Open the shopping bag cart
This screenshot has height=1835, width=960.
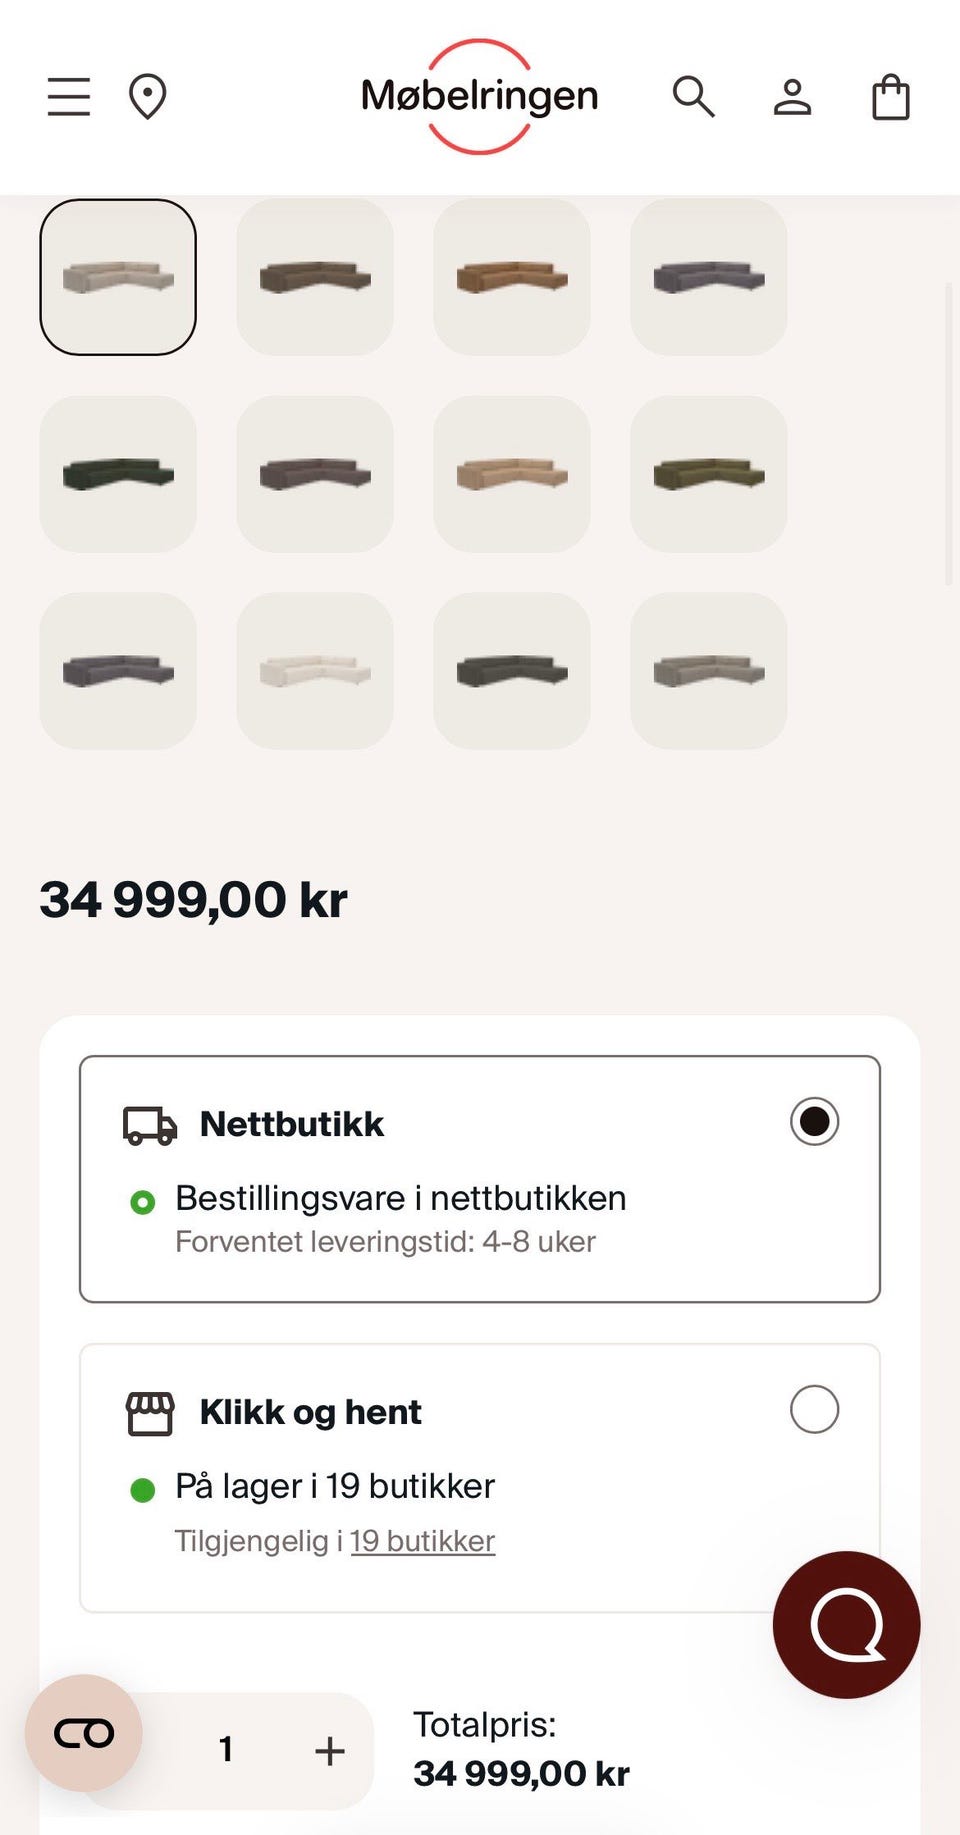[890, 97]
